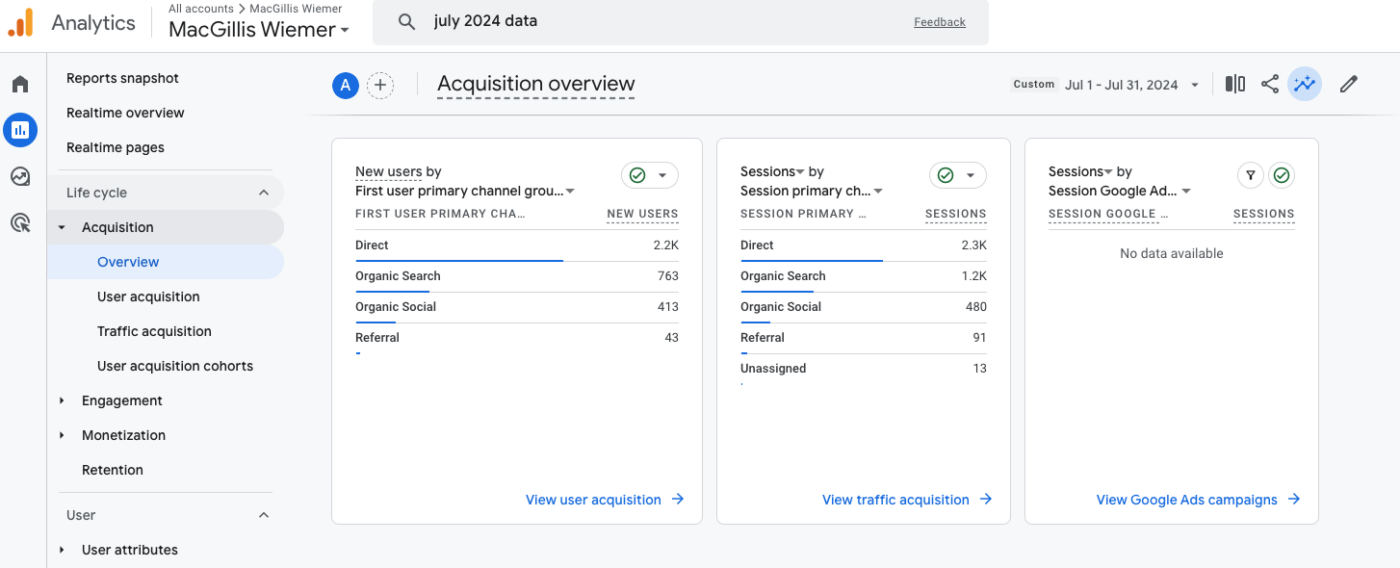Click Unassigned 13 row in Sessions card
The height and width of the screenshot is (568, 1400).
pyautogui.click(x=863, y=370)
